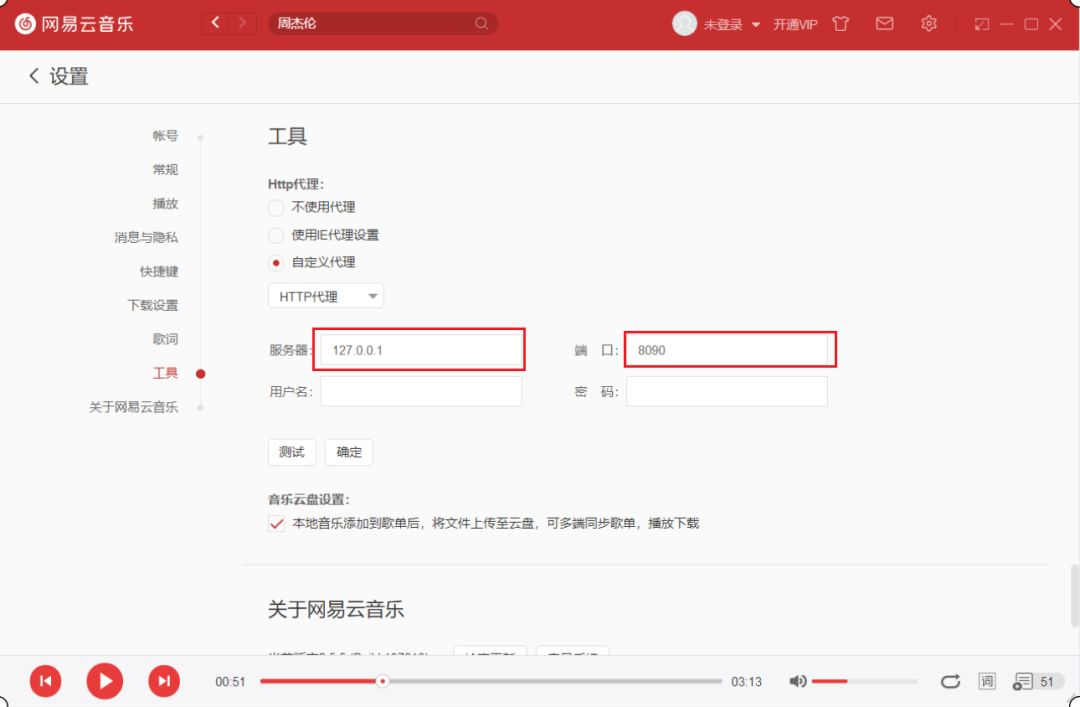
Task: Click the user avatar icon
Action: 684,23
